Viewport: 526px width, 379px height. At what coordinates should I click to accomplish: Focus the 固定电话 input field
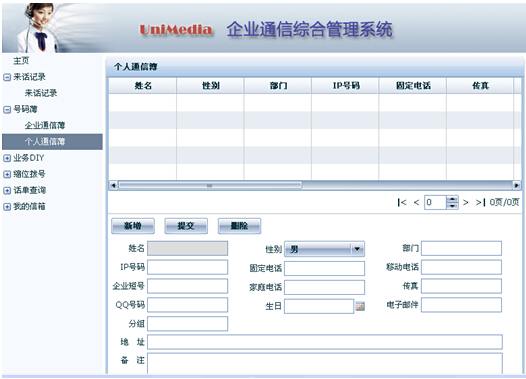tap(324, 269)
